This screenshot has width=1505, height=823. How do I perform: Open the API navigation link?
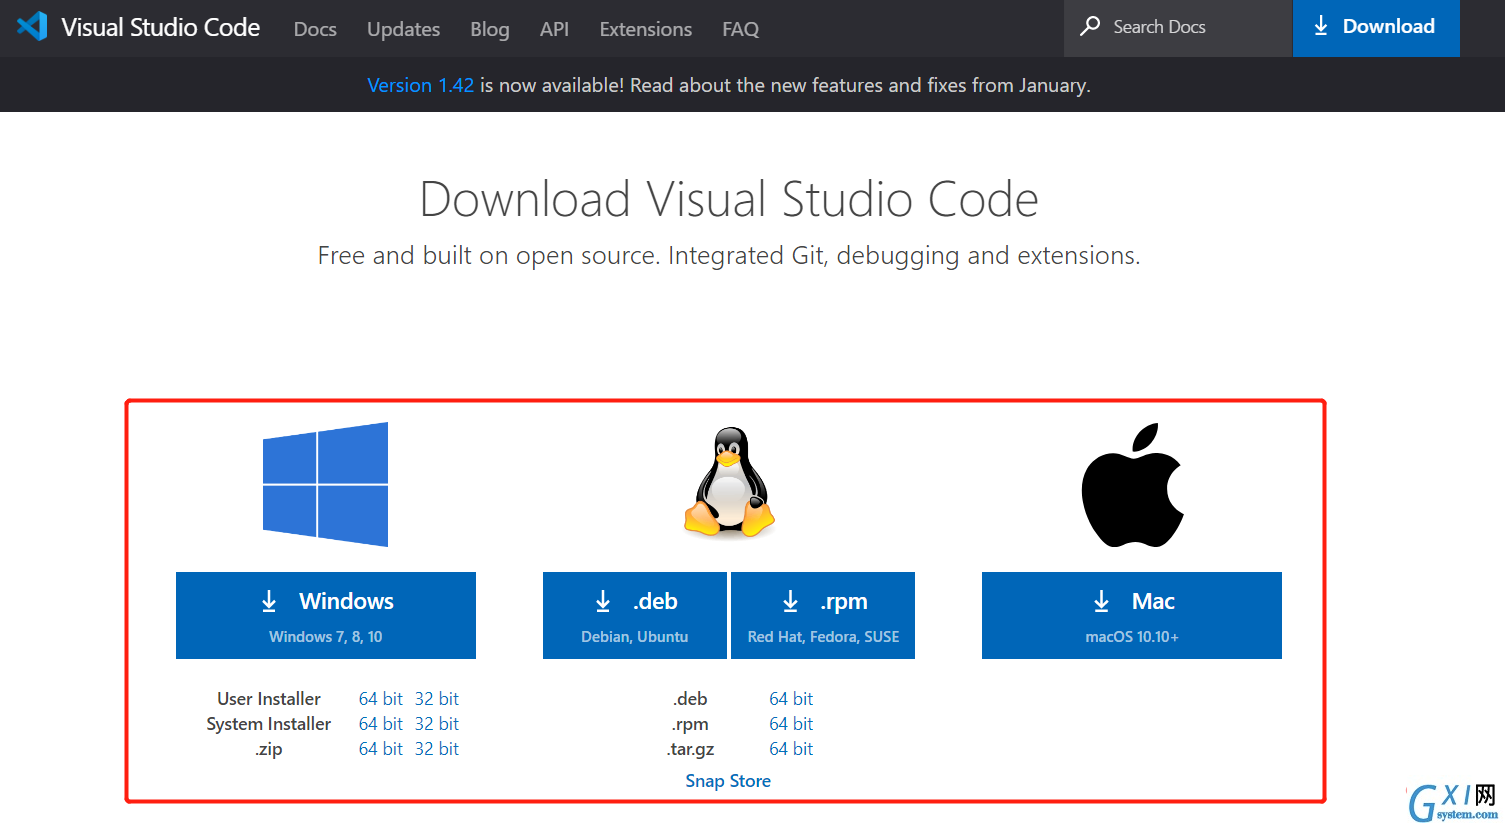554,29
